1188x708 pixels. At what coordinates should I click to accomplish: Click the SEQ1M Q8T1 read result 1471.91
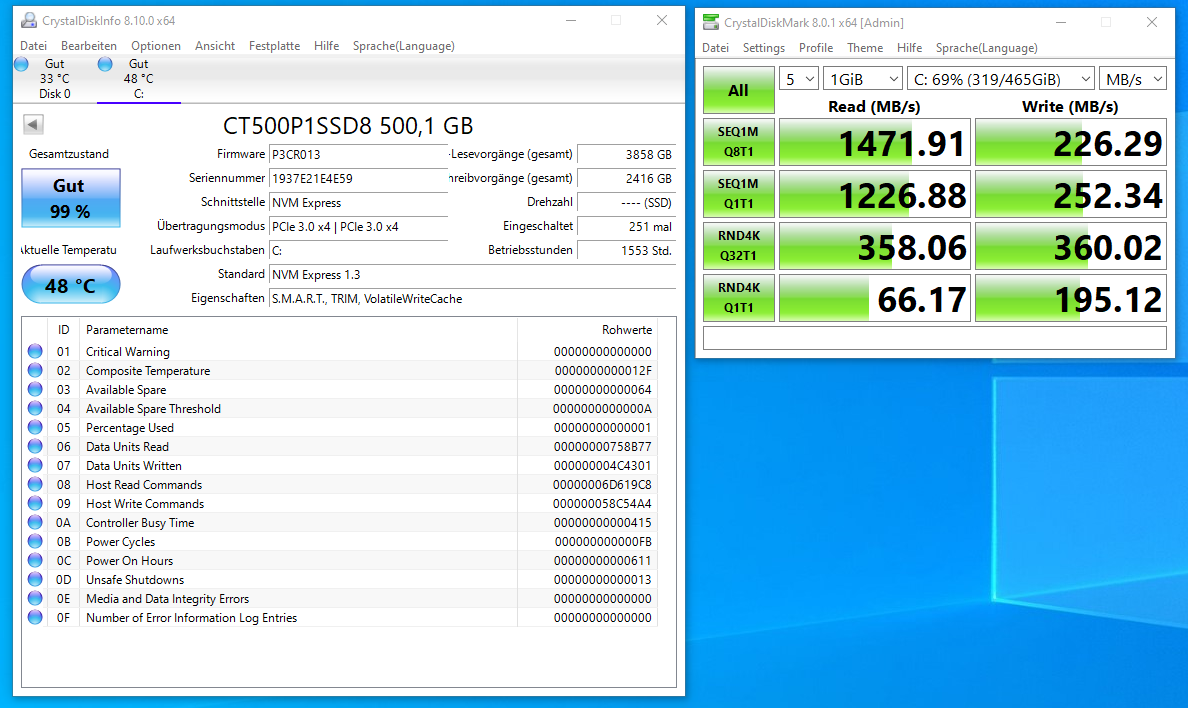point(875,142)
